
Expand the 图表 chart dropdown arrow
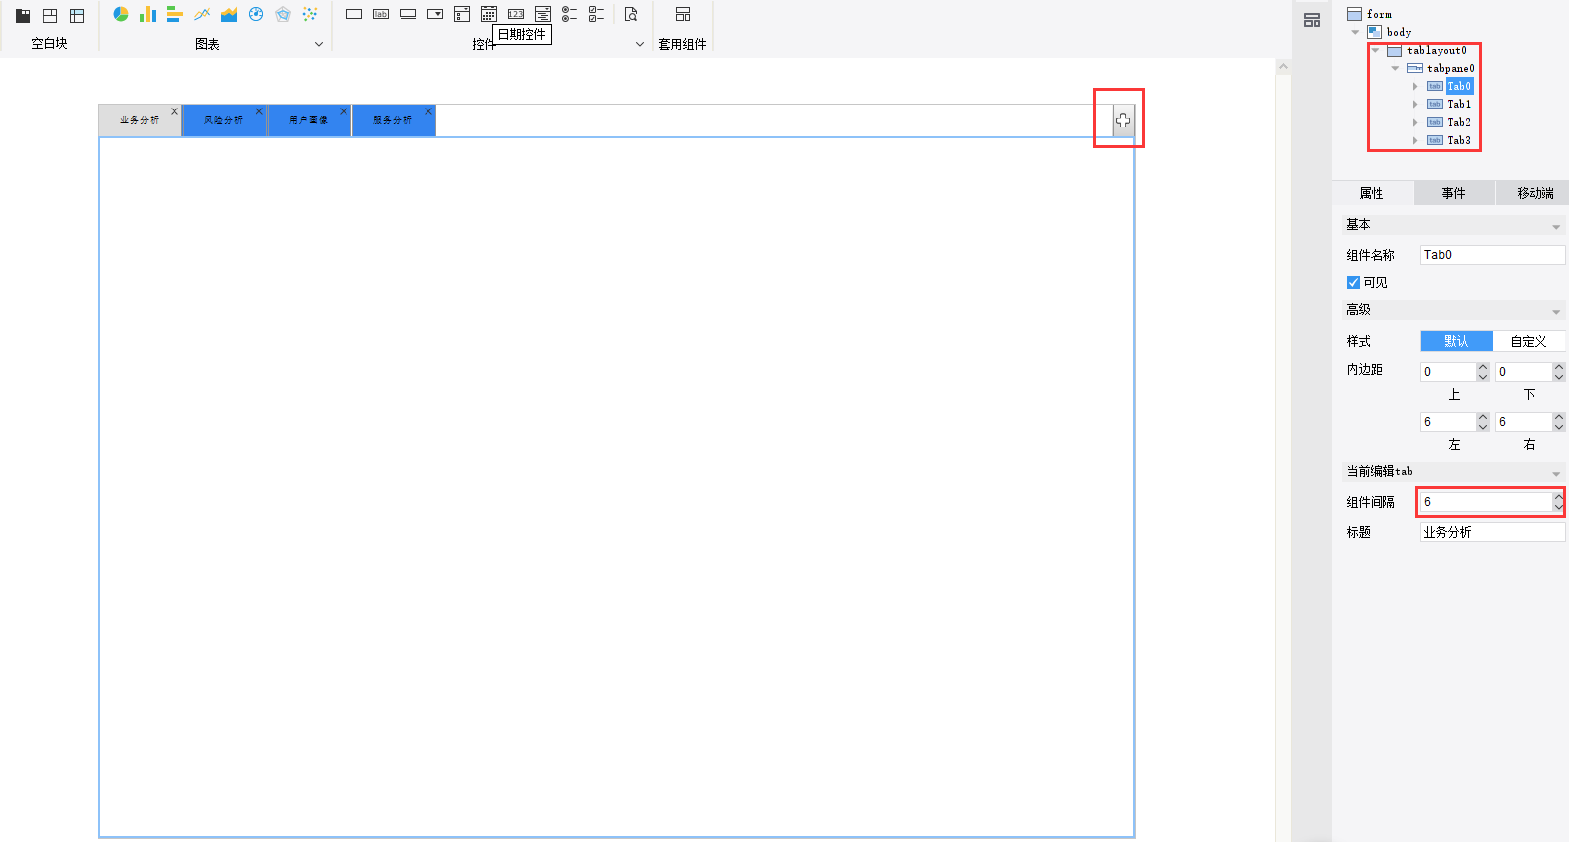pyautogui.click(x=319, y=44)
